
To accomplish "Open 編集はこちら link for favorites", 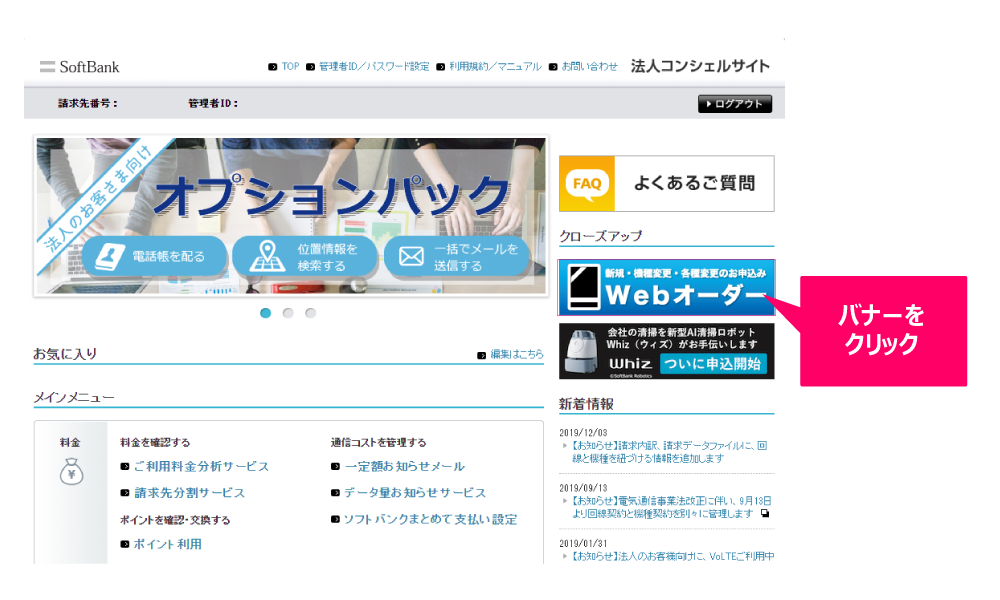I will pos(517,355).
